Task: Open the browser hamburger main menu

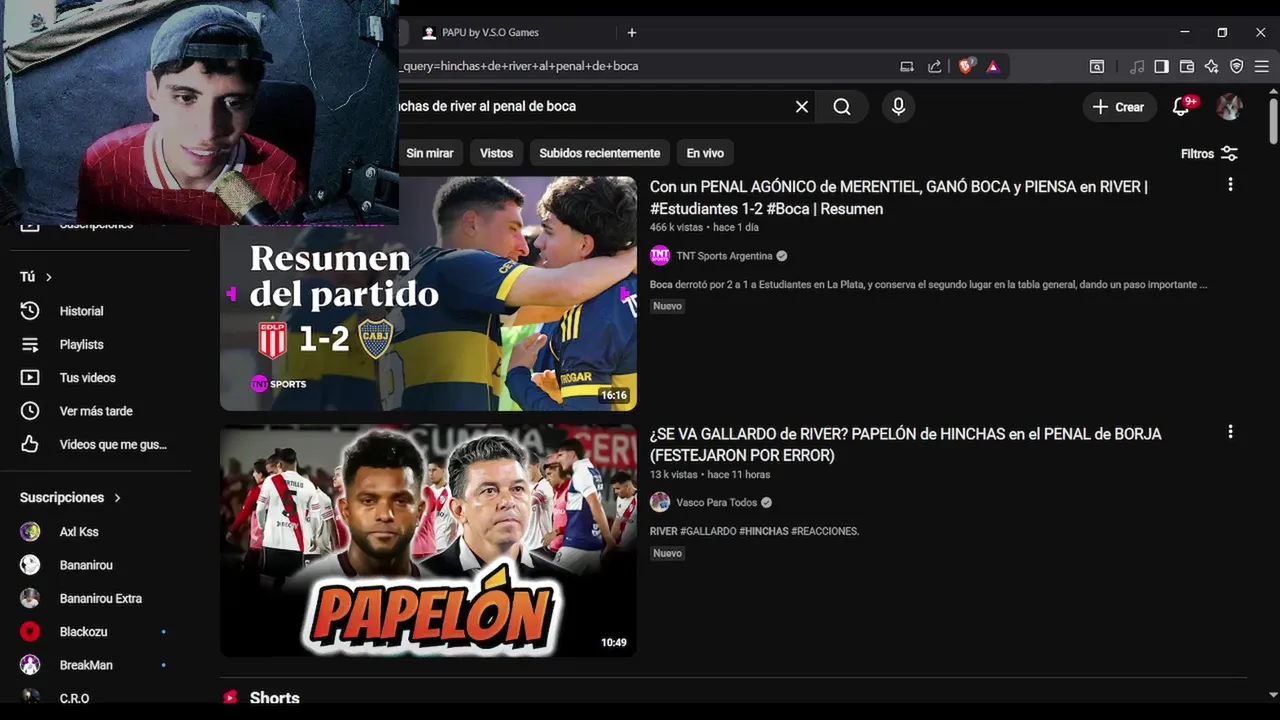Action: pyautogui.click(x=1261, y=66)
